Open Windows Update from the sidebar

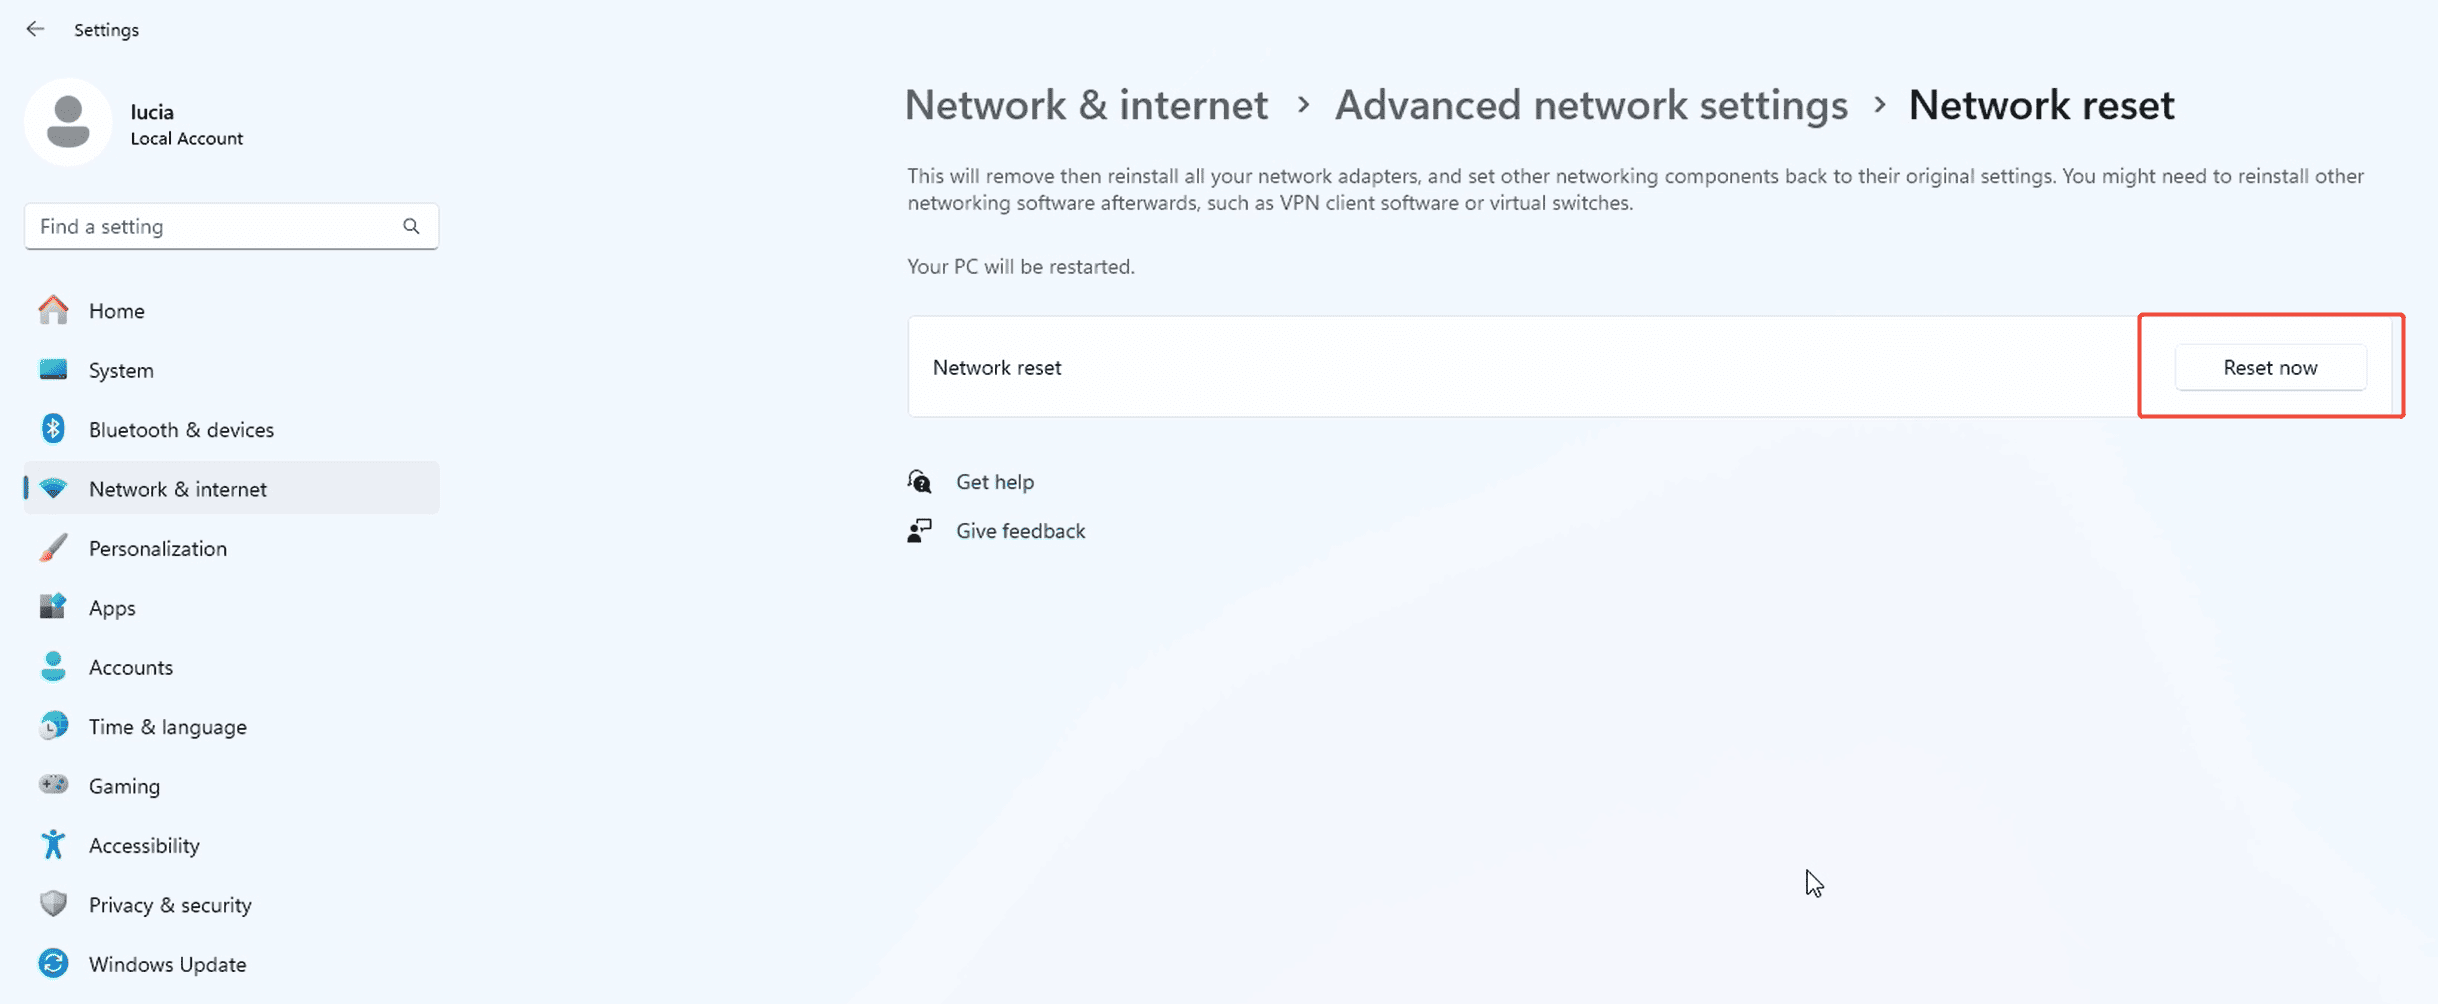pos(167,963)
